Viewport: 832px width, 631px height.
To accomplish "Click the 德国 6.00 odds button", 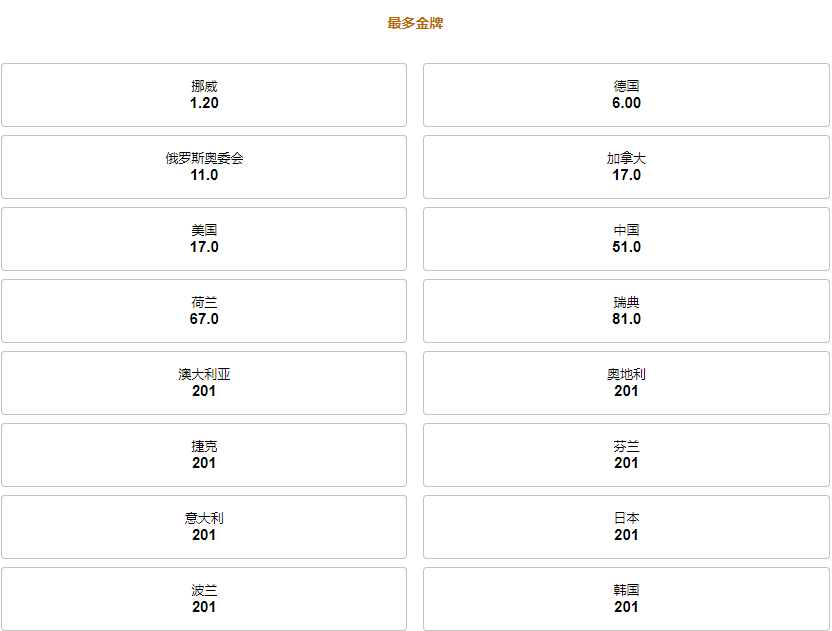I will pos(626,95).
